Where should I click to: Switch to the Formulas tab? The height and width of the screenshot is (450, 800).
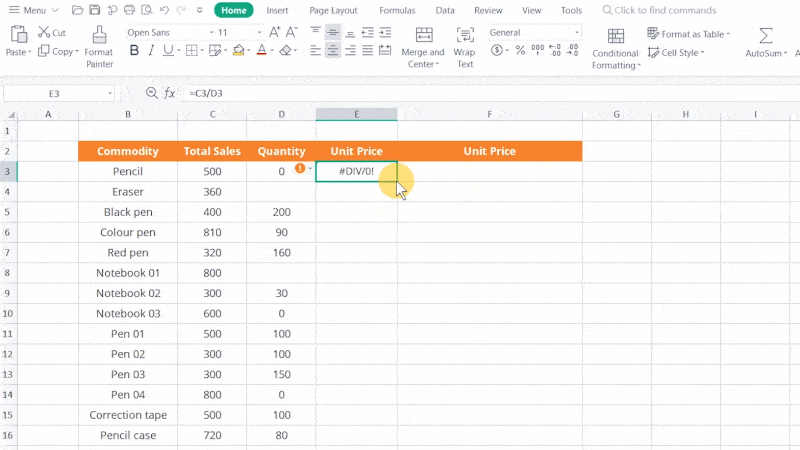coord(397,10)
